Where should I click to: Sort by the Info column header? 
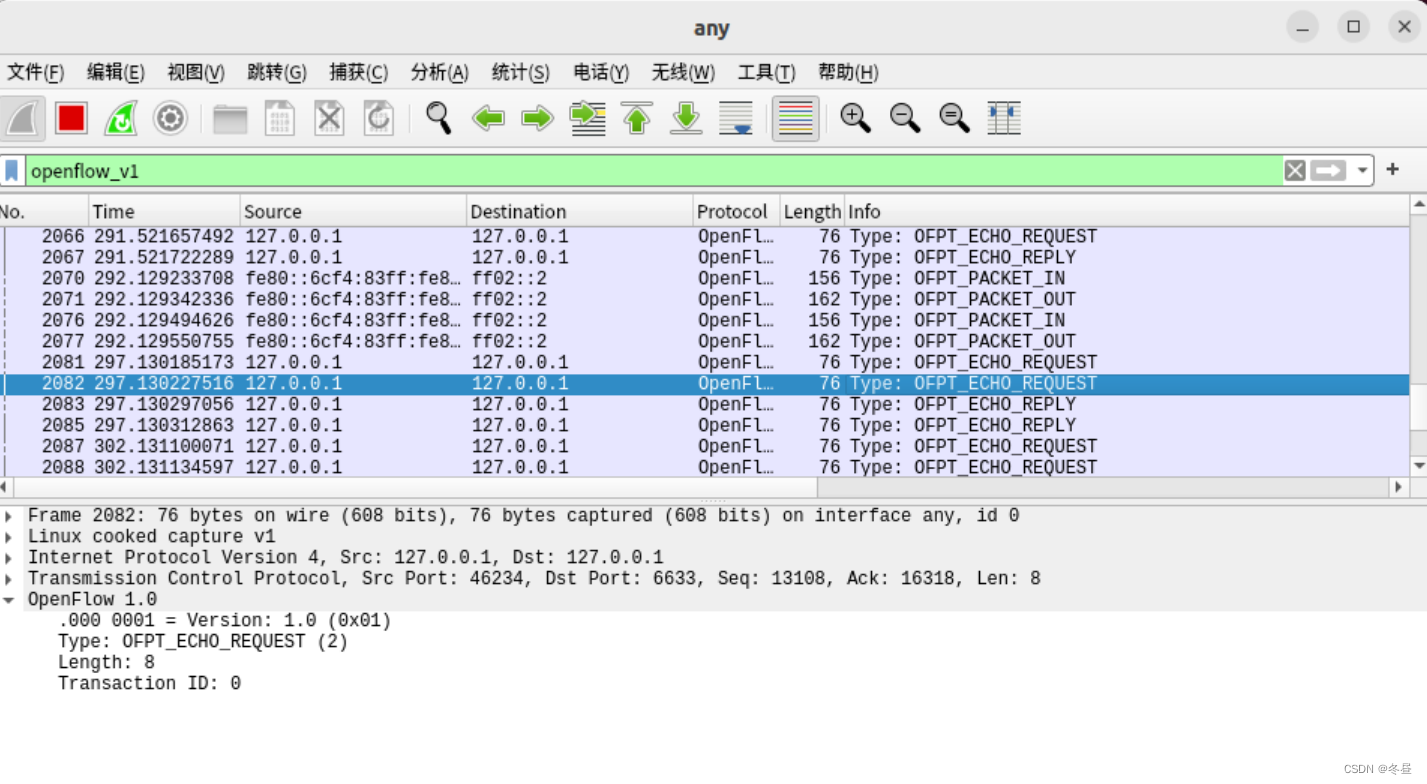pyautogui.click(x=1126, y=211)
